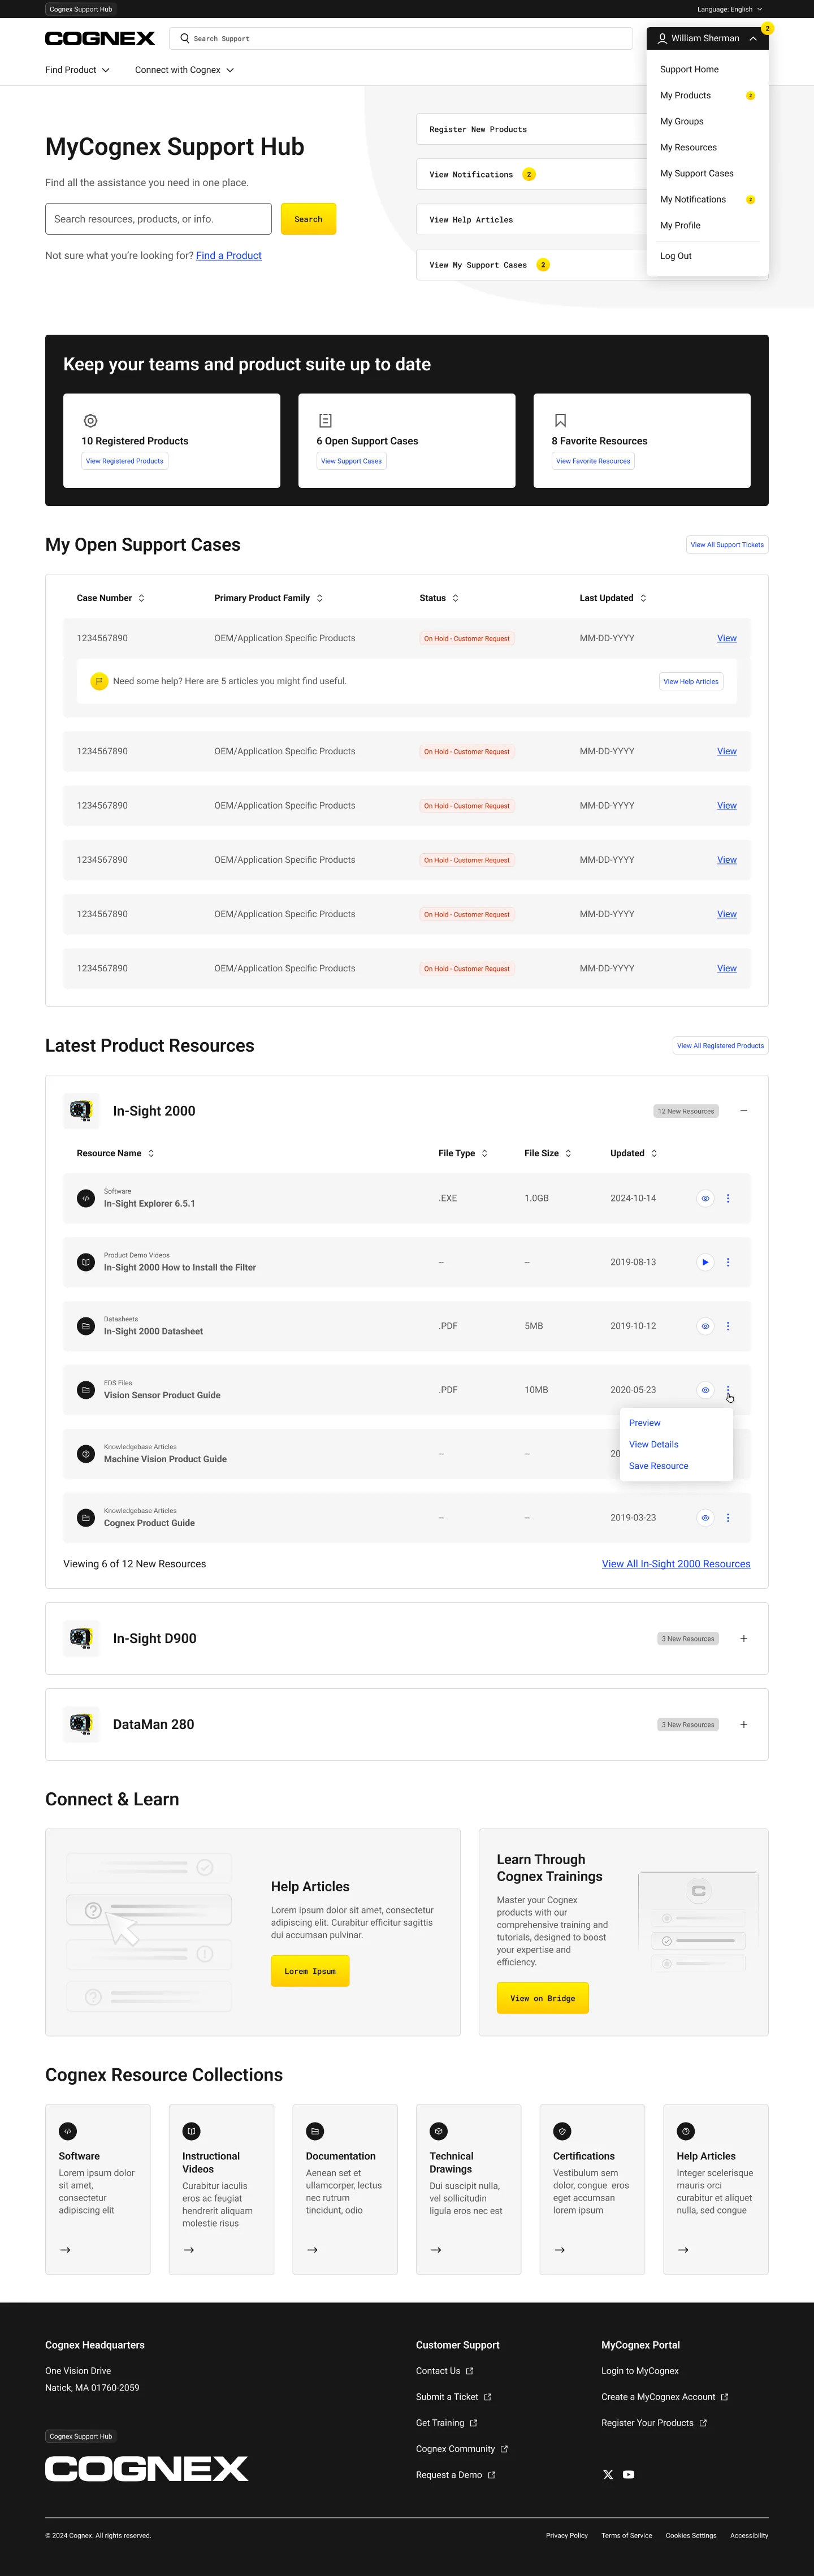Click the X social media icon in footer
This screenshot has height=2576, width=814.
[608, 2474]
